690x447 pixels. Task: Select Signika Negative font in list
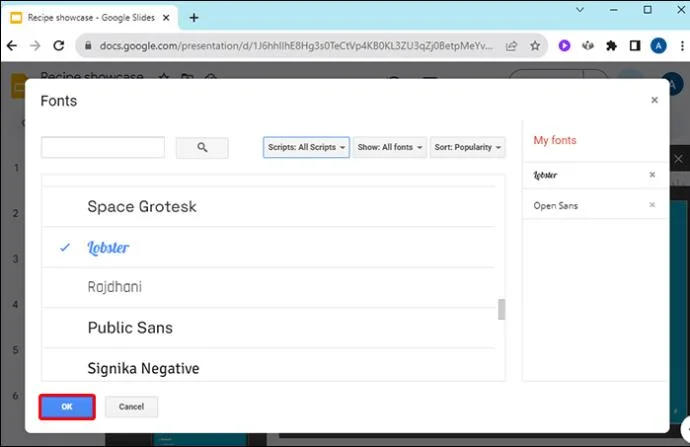coord(269,365)
